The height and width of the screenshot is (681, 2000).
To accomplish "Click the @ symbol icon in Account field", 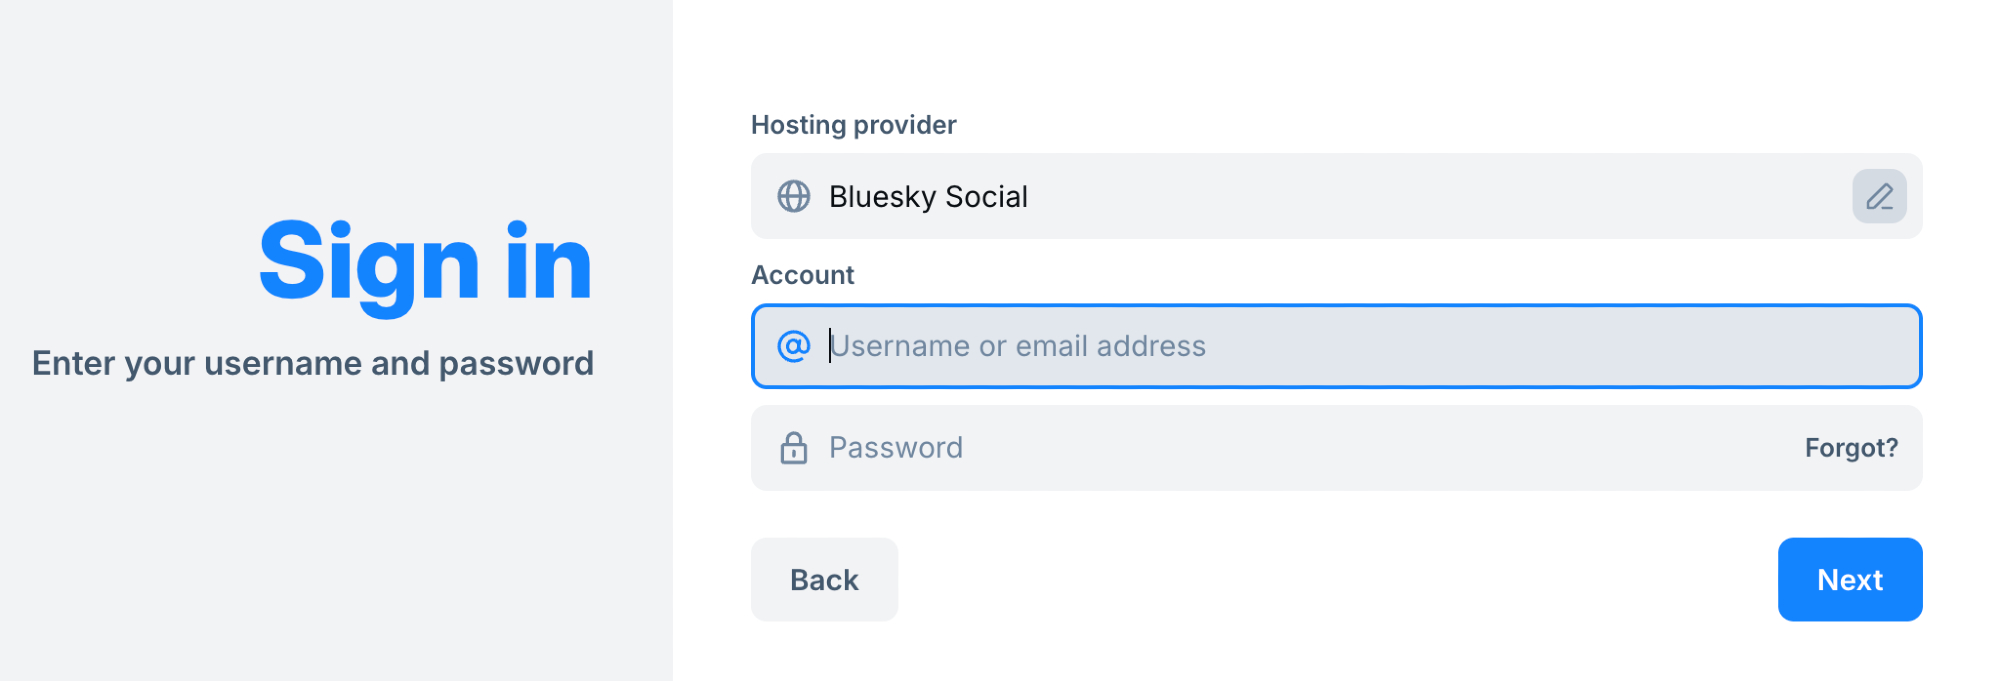I will [794, 346].
